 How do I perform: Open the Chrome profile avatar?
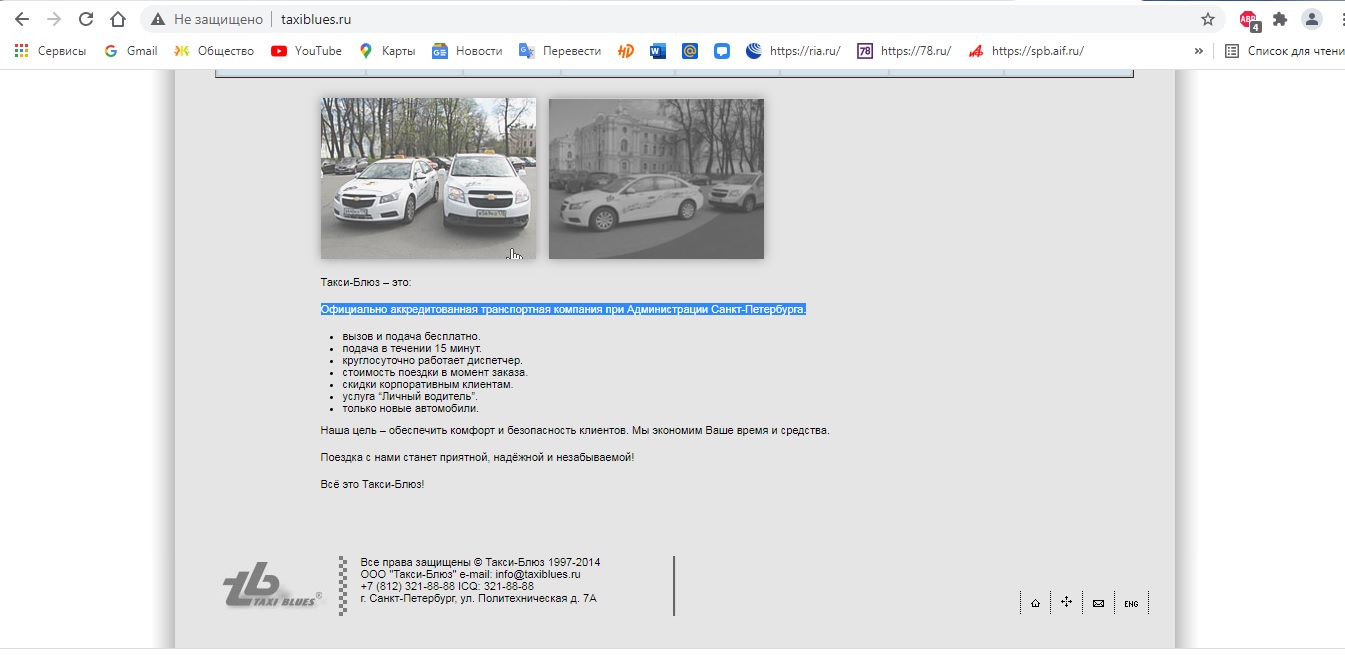1311,19
